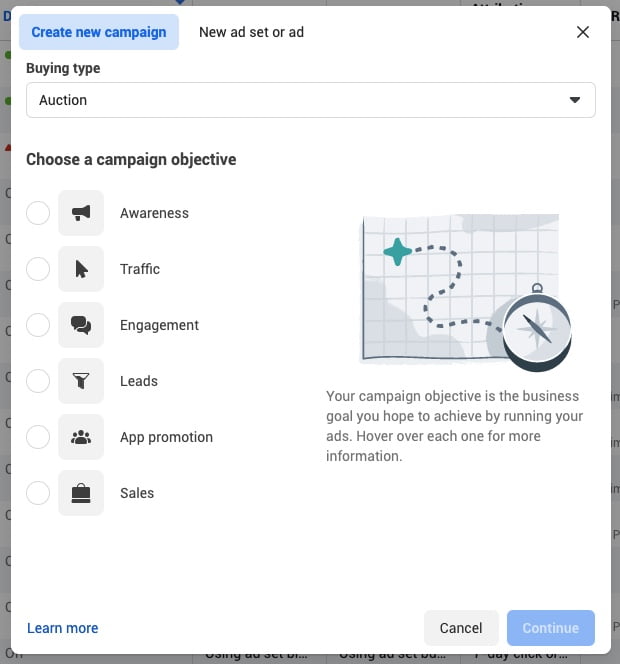Screen dimensions: 620x664
Task: Click the Traffic cursor icon
Action: [x=81, y=269]
